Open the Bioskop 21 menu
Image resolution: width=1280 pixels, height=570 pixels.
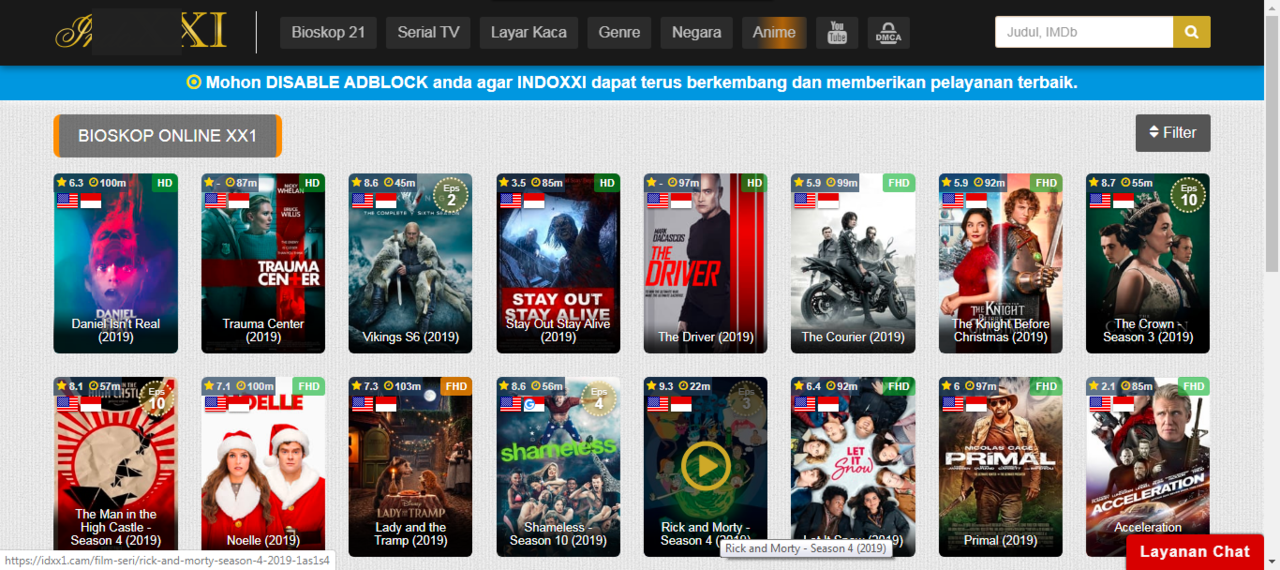pyautogui.click(x=328, y=32)
